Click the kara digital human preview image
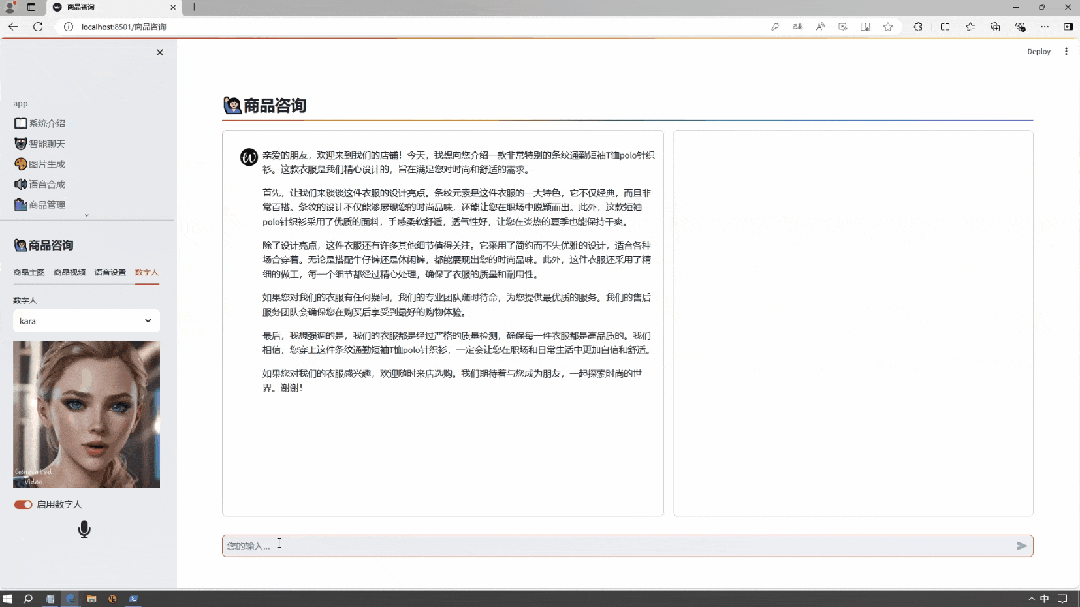 pyautogui.click(x=86, y=414)
